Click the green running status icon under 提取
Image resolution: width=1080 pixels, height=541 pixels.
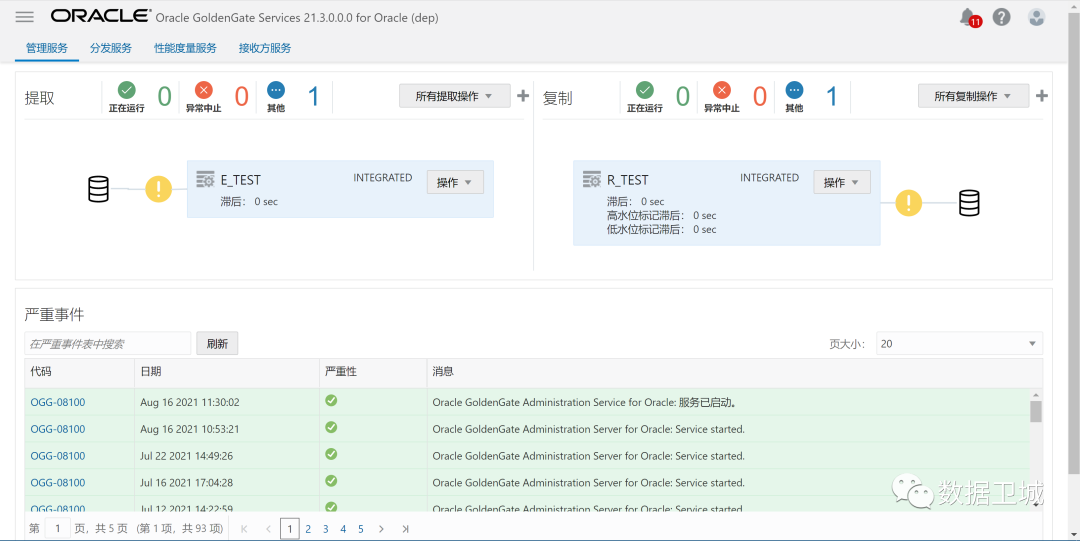tap(126, 90)
